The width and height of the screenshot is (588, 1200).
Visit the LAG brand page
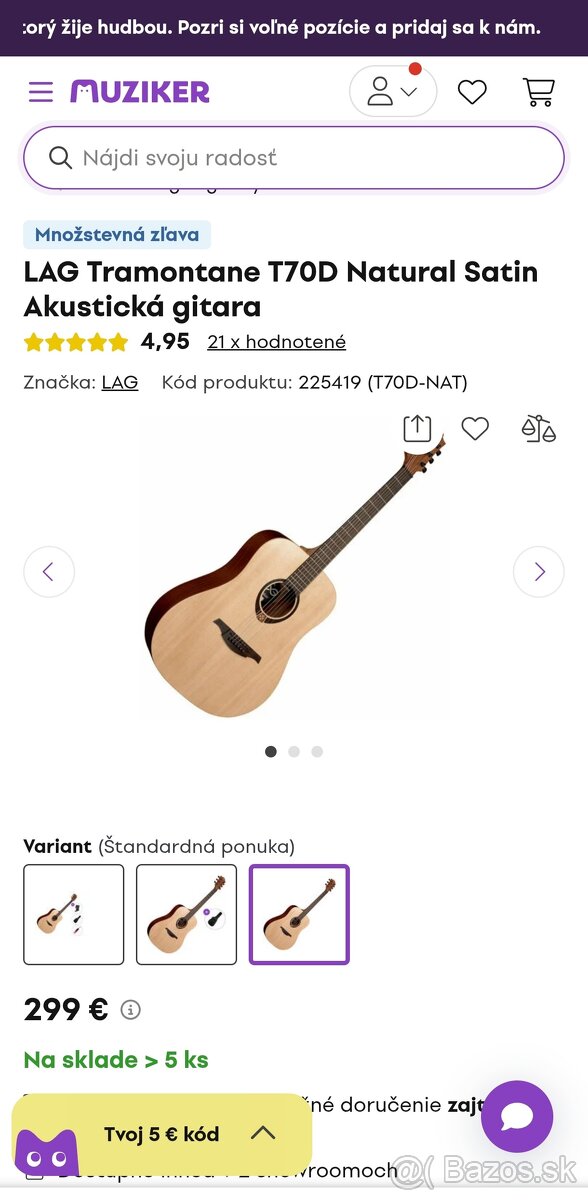tap(119, 382)
